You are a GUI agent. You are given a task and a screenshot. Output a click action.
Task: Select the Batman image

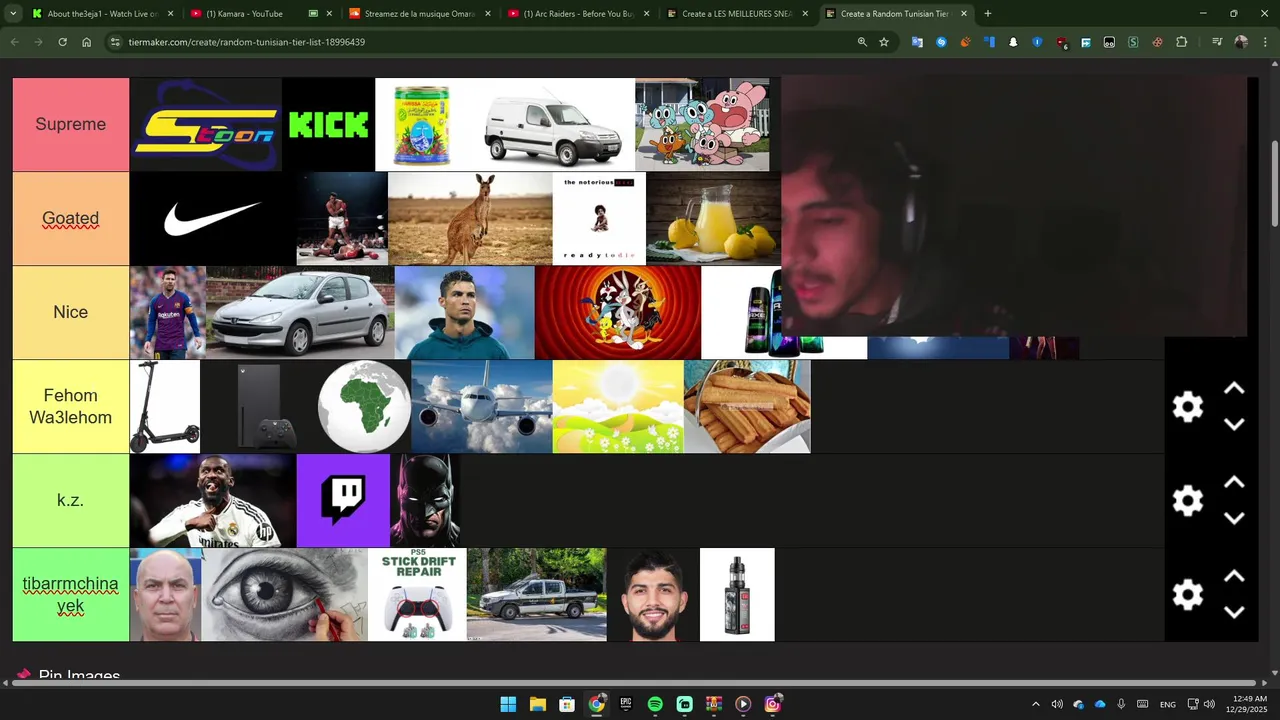[x=425, y=500]
